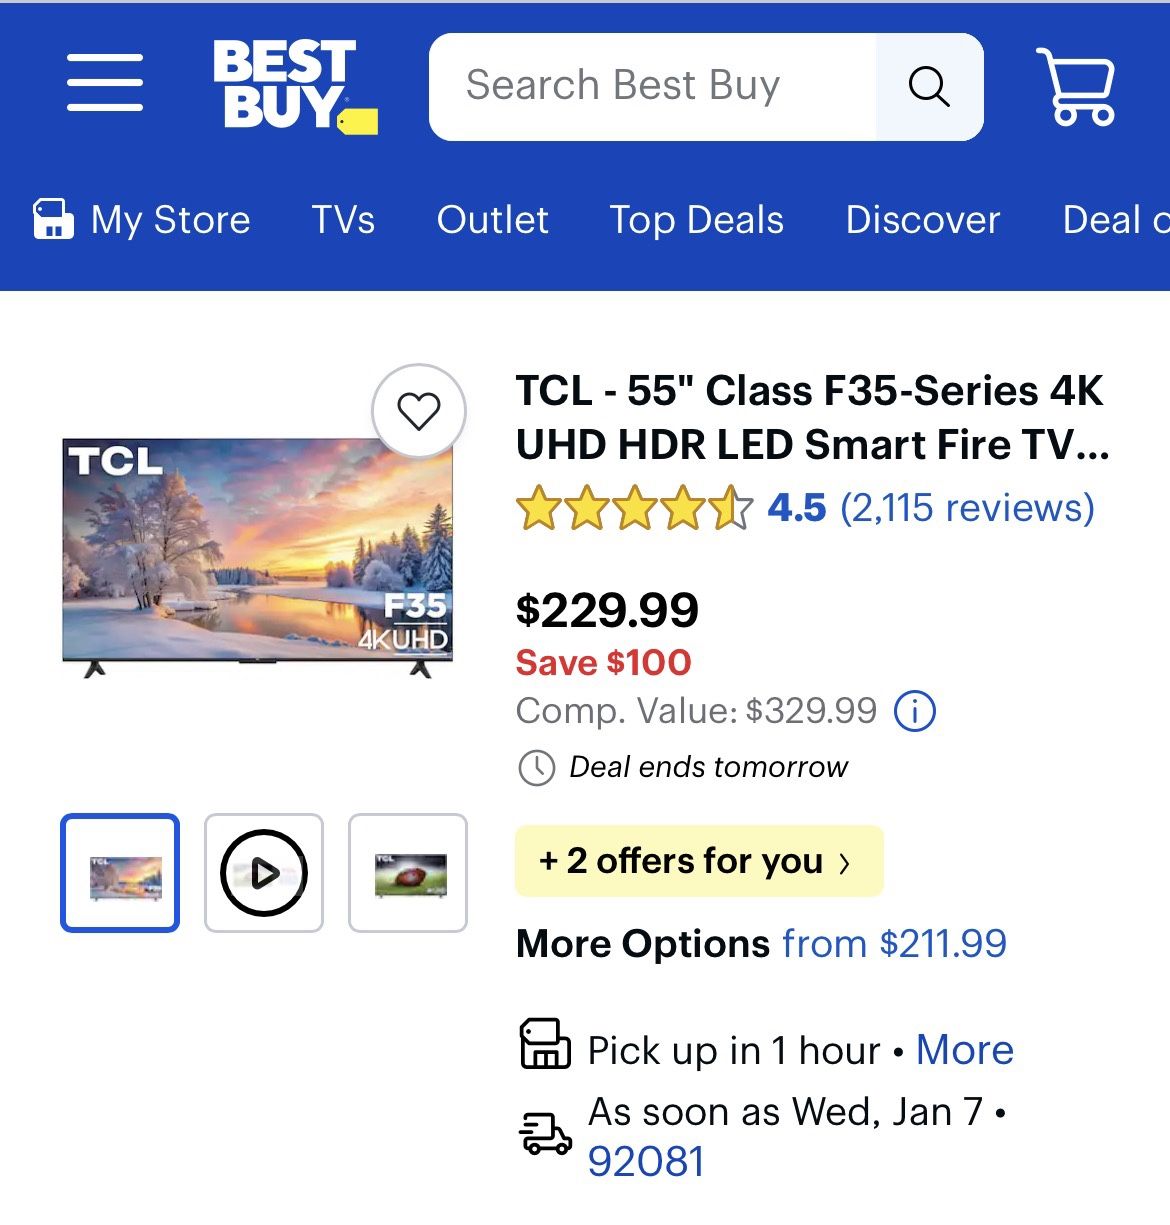Screen dimensions: 1170x1225
Task: Click More next to Pick up in 1 hour
Action: pos(965,1049)
